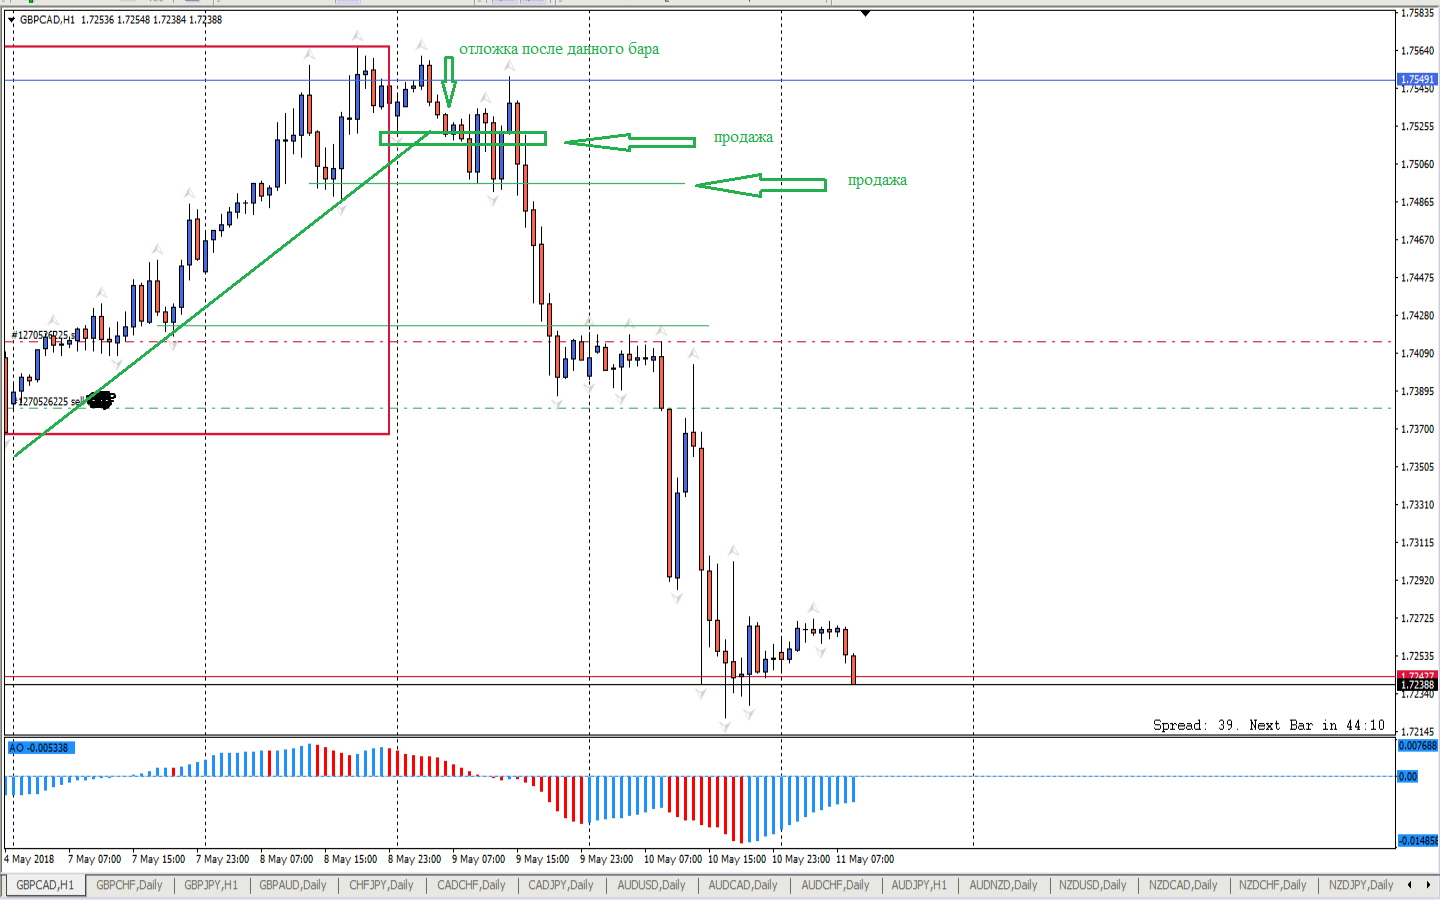Switch to NZDCAD,Daily tab
Screen dimensions: 1440x900
coord(1183,885)
